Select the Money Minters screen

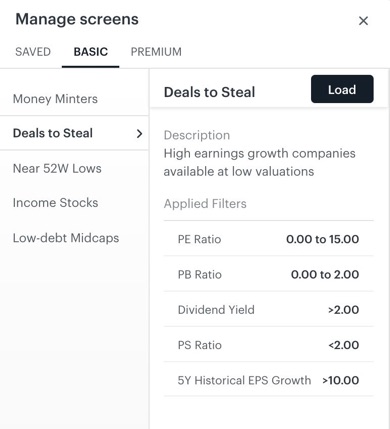(74, 99)
